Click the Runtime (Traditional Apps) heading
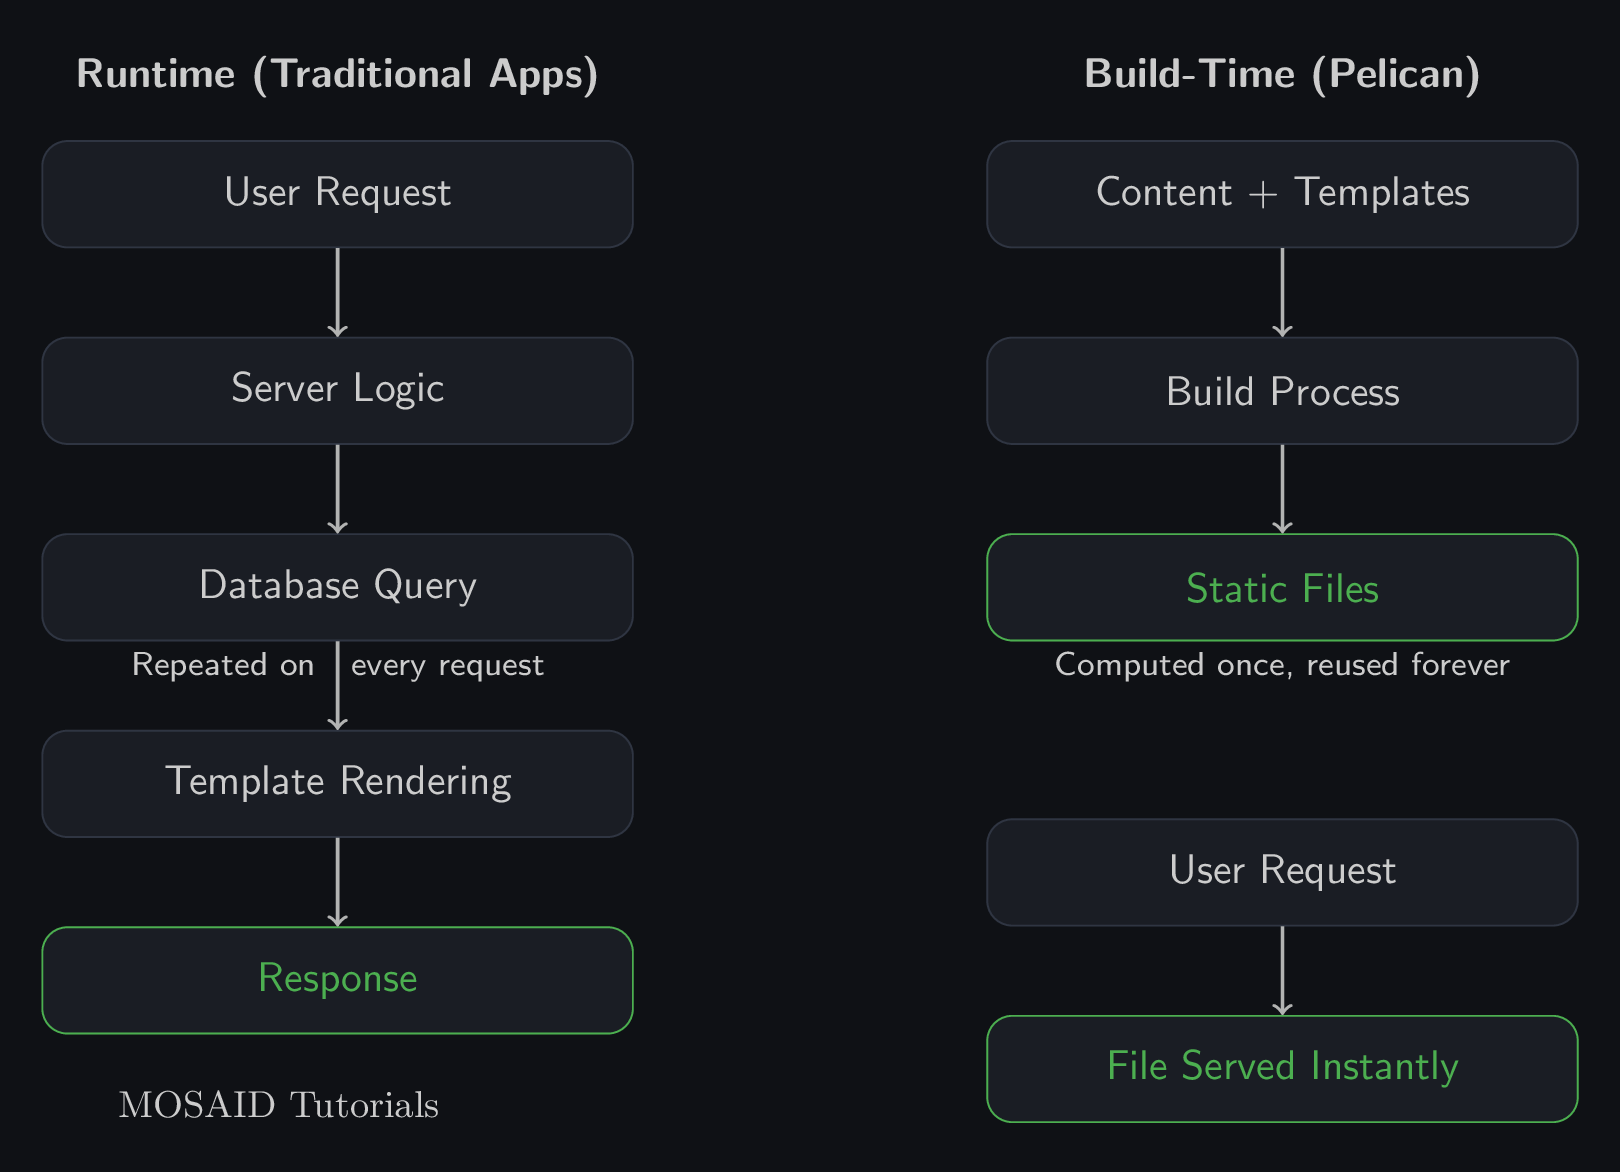 coord(337,75)
